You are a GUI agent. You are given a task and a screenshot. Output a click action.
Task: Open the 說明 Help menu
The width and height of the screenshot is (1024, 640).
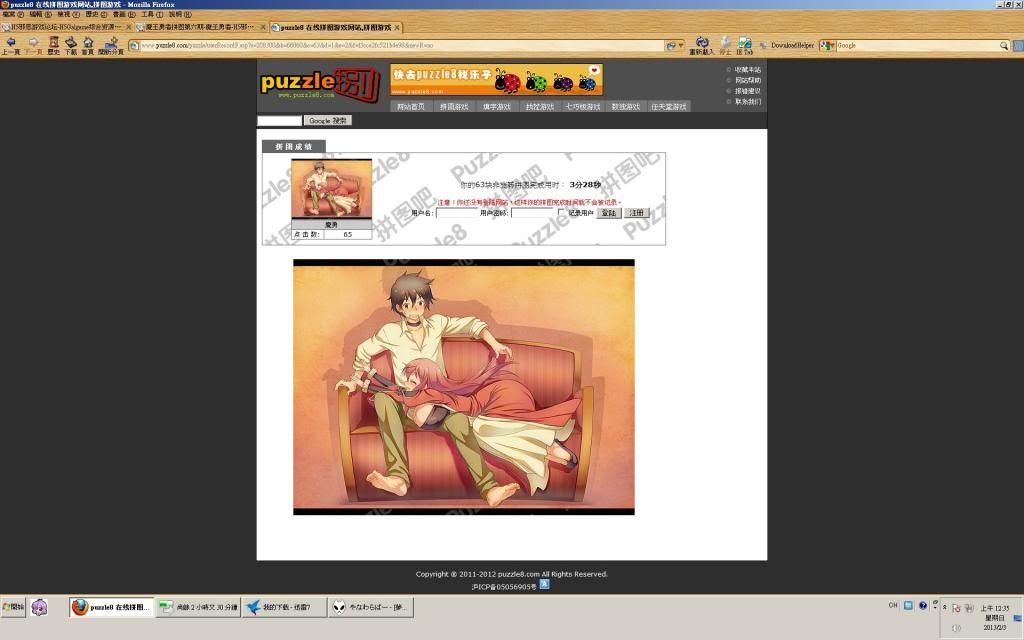[x=180, y=14]
